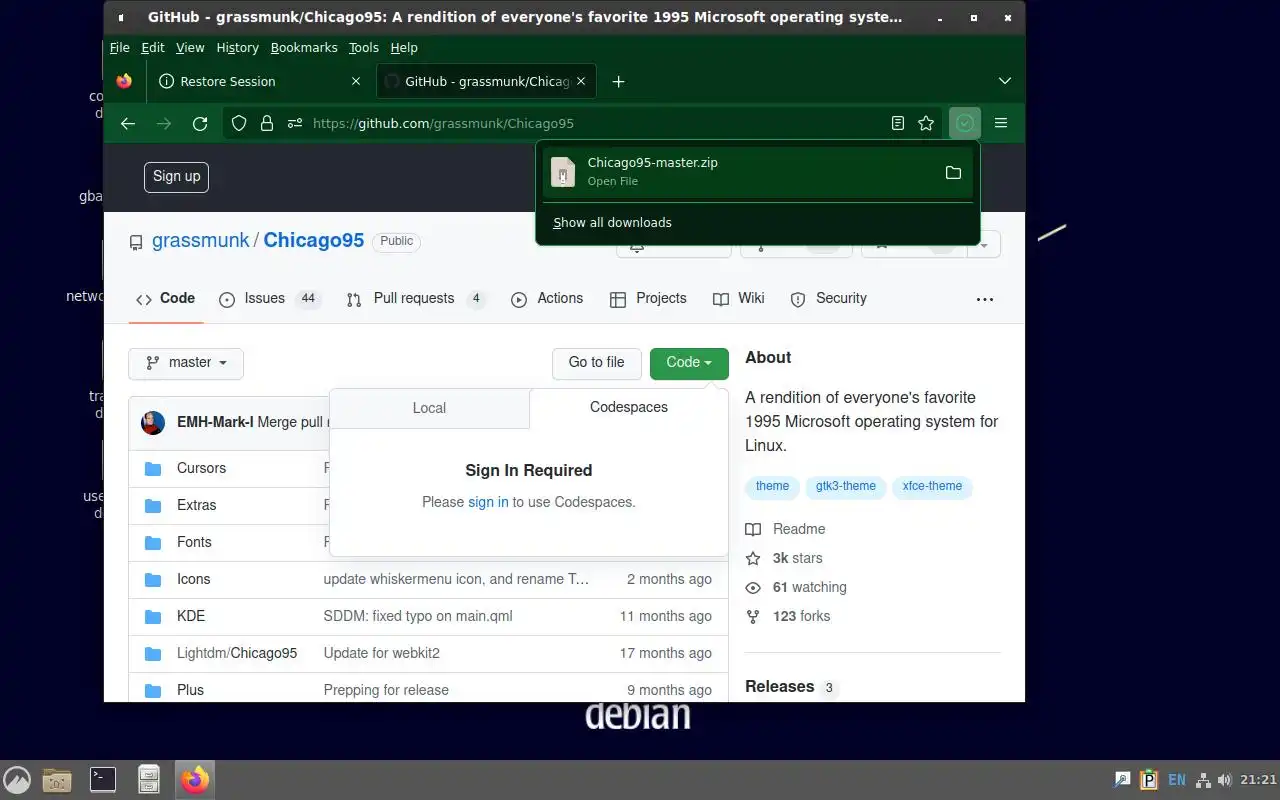Show site security info via the padlock icon

(266, 123)
